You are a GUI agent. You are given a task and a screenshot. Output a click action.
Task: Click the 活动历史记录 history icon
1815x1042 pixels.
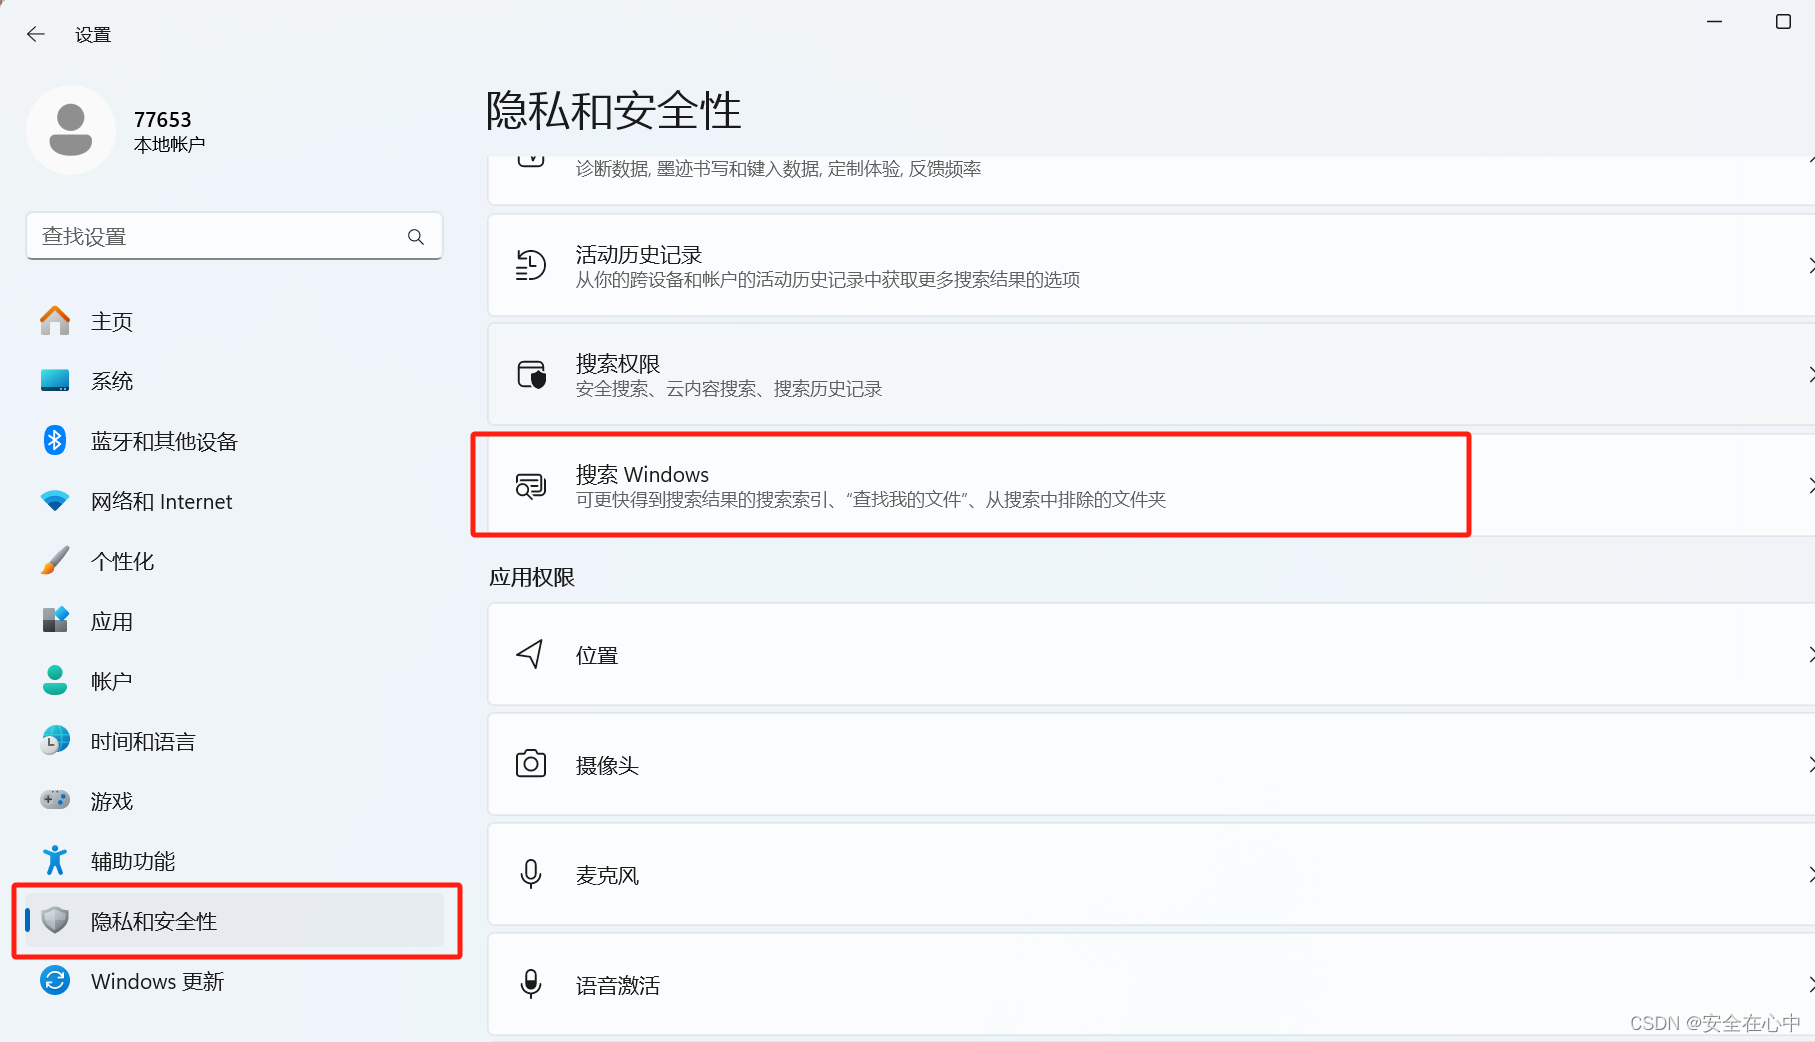[x=531, y=265]
